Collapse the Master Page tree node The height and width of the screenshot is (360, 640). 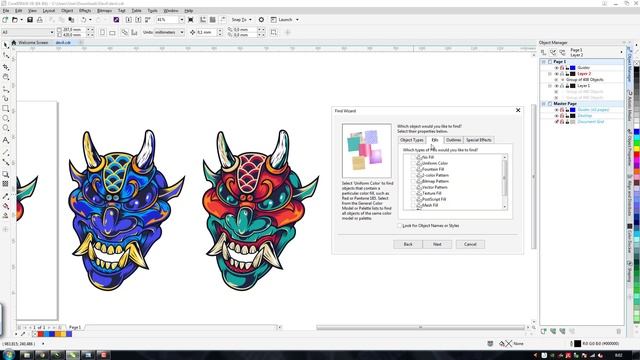(544, 104)
